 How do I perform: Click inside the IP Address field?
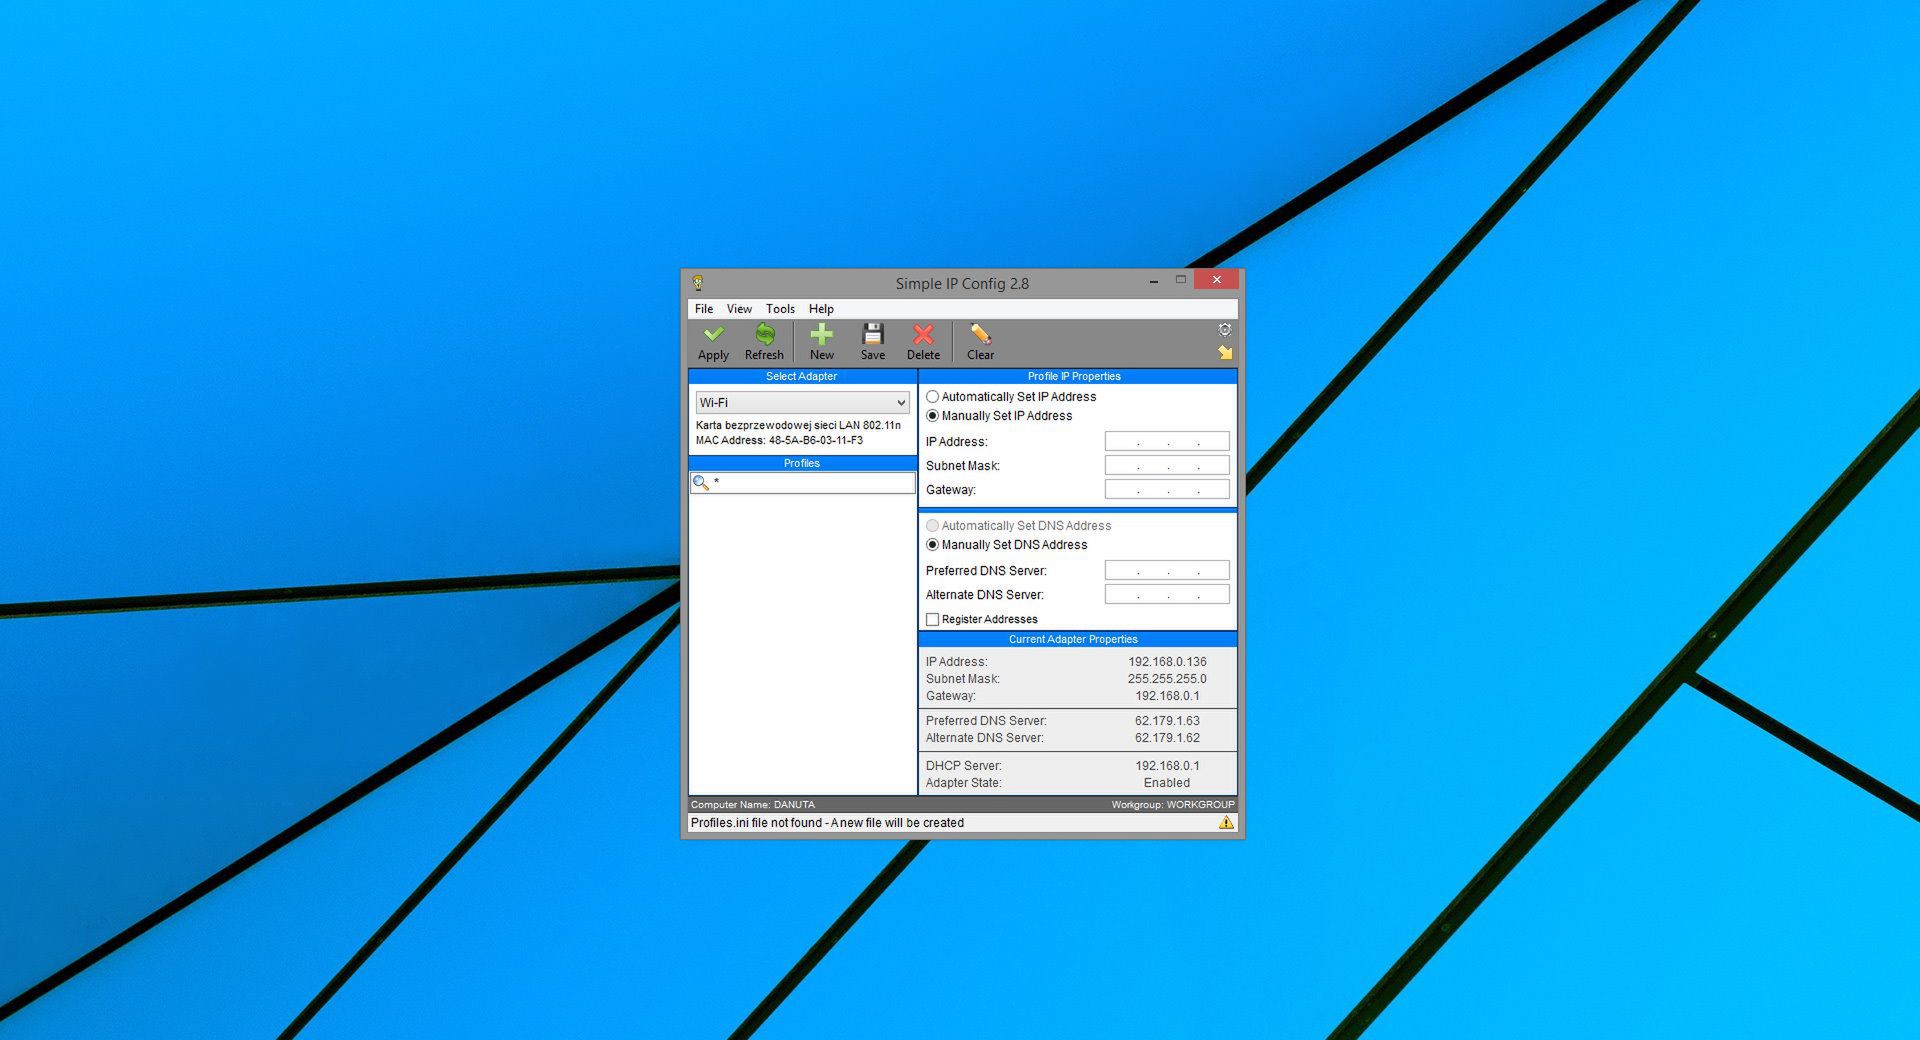click(x=1166, y=441)
